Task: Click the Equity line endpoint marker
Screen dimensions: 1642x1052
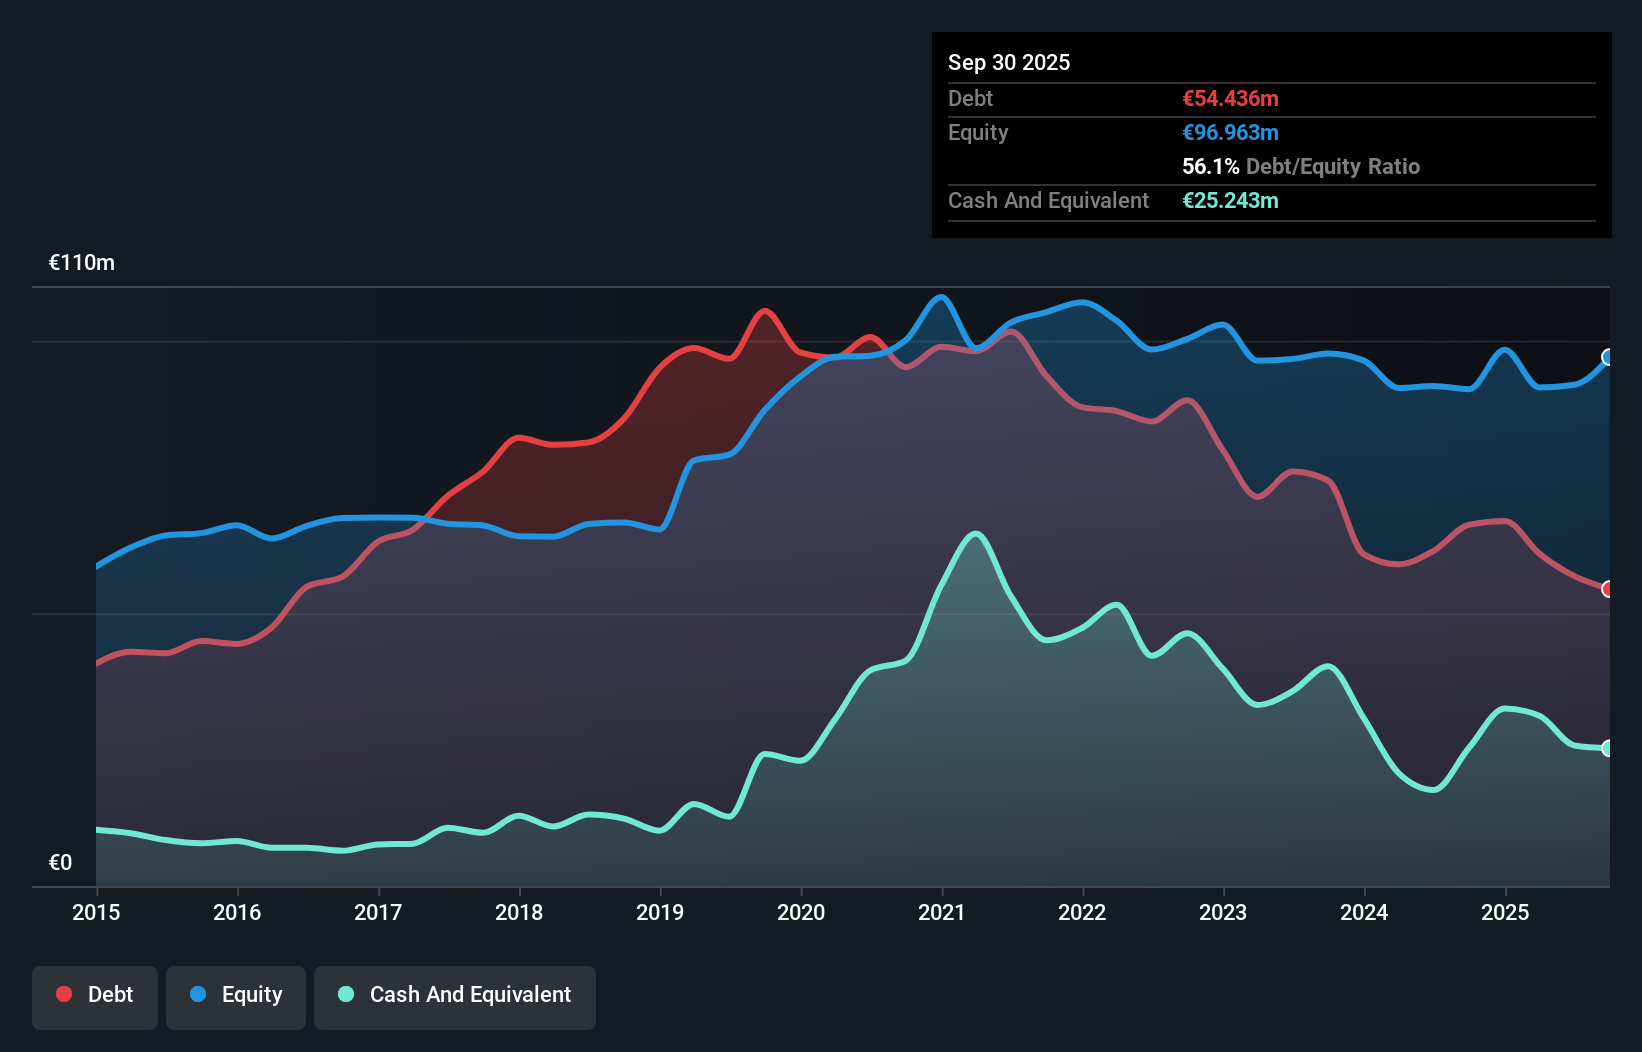Action: click(1608, 358)
